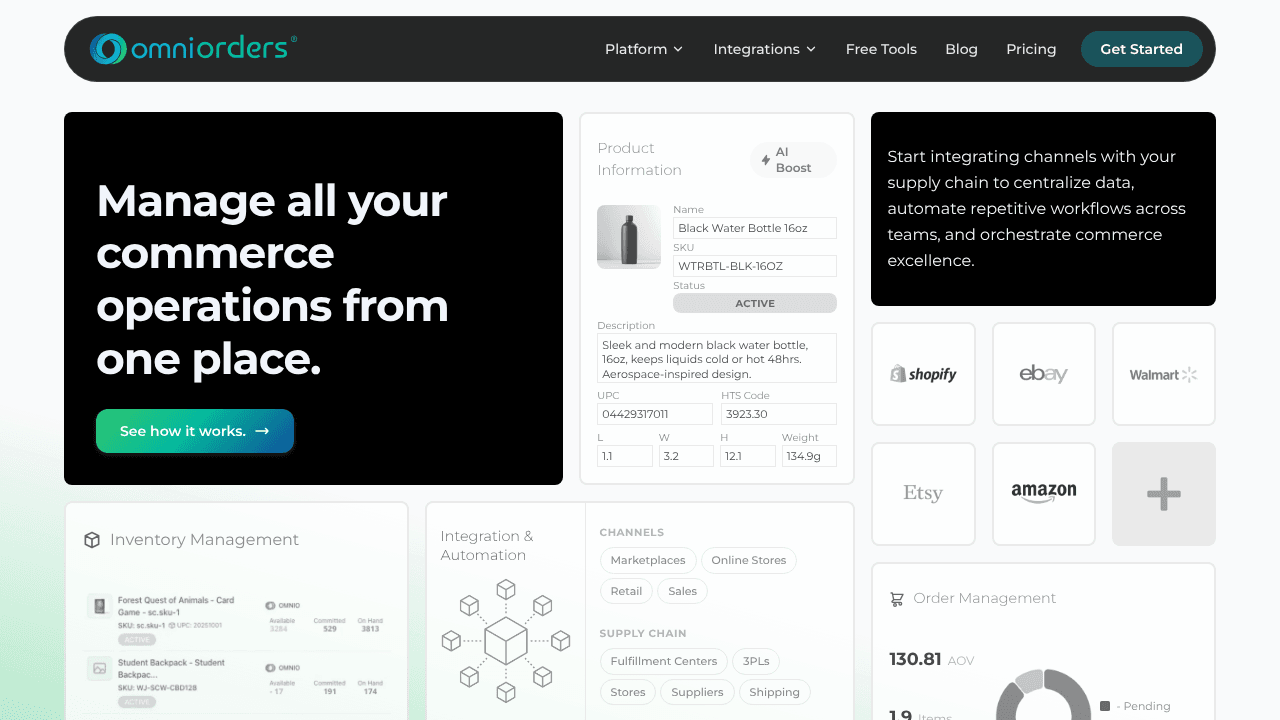Click the SUPPLY CHAIN section label
Image resolution: width=1280 pixels, height=720 pixels.
tap(643, 634)
